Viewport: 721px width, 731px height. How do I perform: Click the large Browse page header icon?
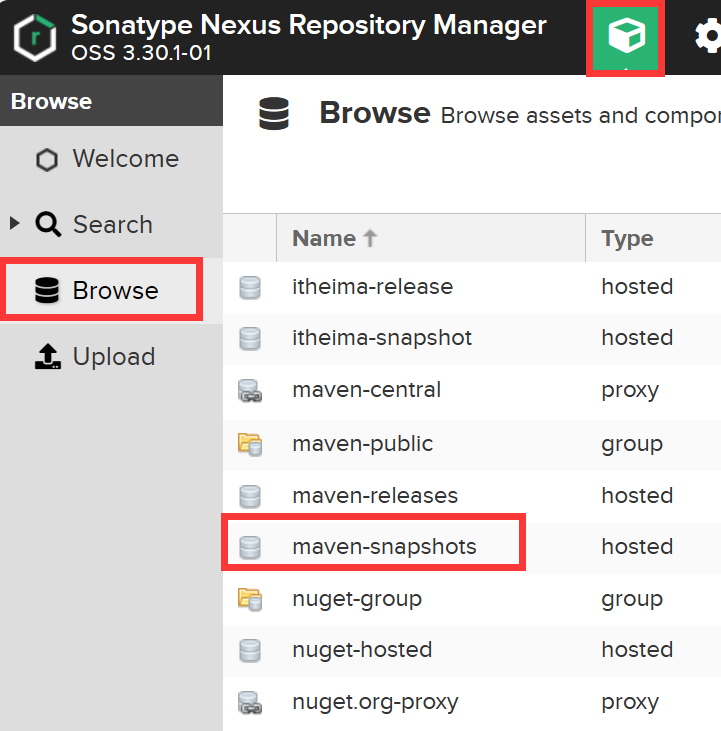click(274, 113)
